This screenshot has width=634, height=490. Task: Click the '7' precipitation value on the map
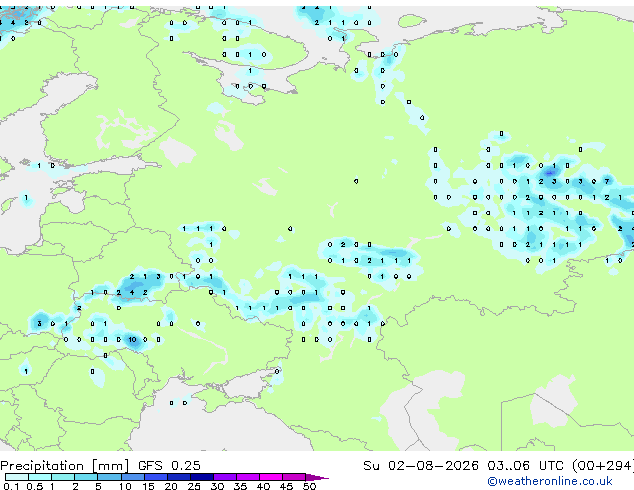pyautogui.click(x=607, y=182)
